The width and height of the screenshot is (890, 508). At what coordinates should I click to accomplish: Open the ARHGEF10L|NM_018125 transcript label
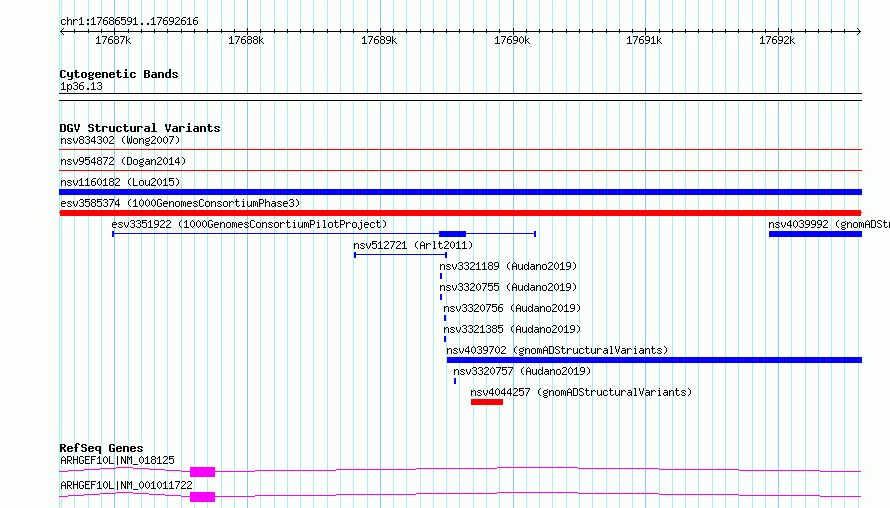click(117, 460)
